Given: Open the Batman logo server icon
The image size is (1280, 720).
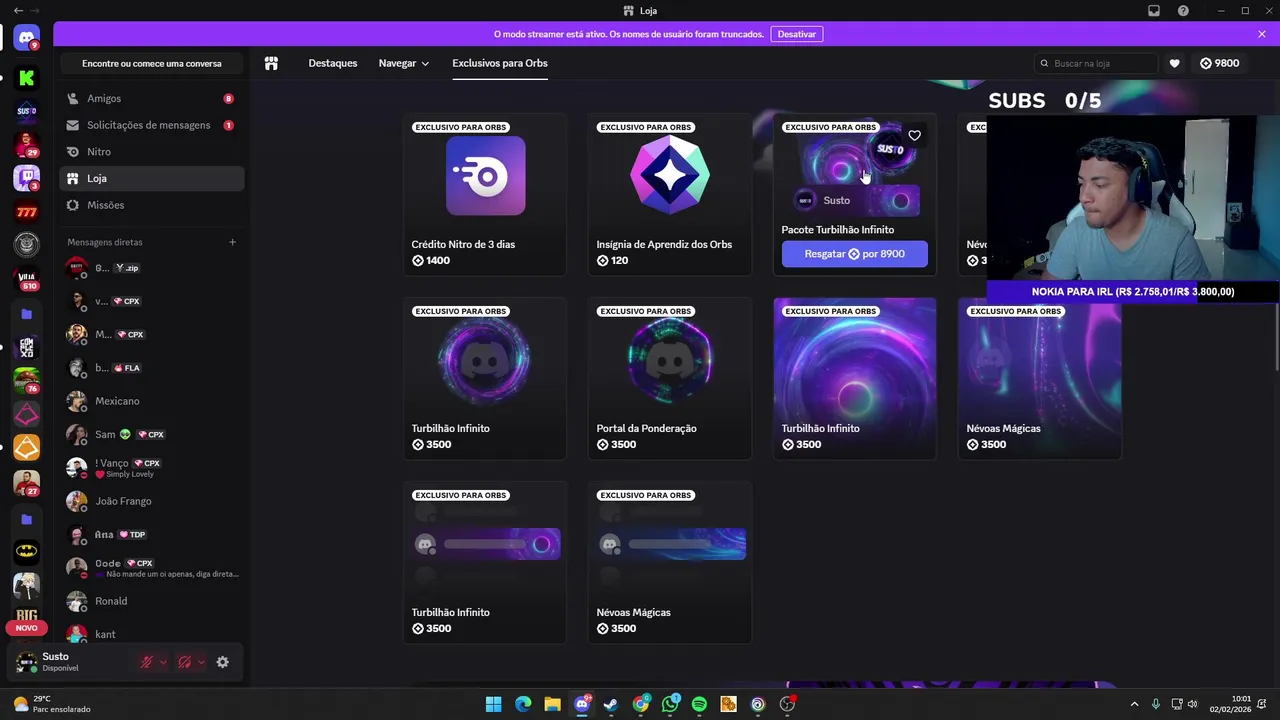Looking at the screenshot, I should click(x=26, y=550).
